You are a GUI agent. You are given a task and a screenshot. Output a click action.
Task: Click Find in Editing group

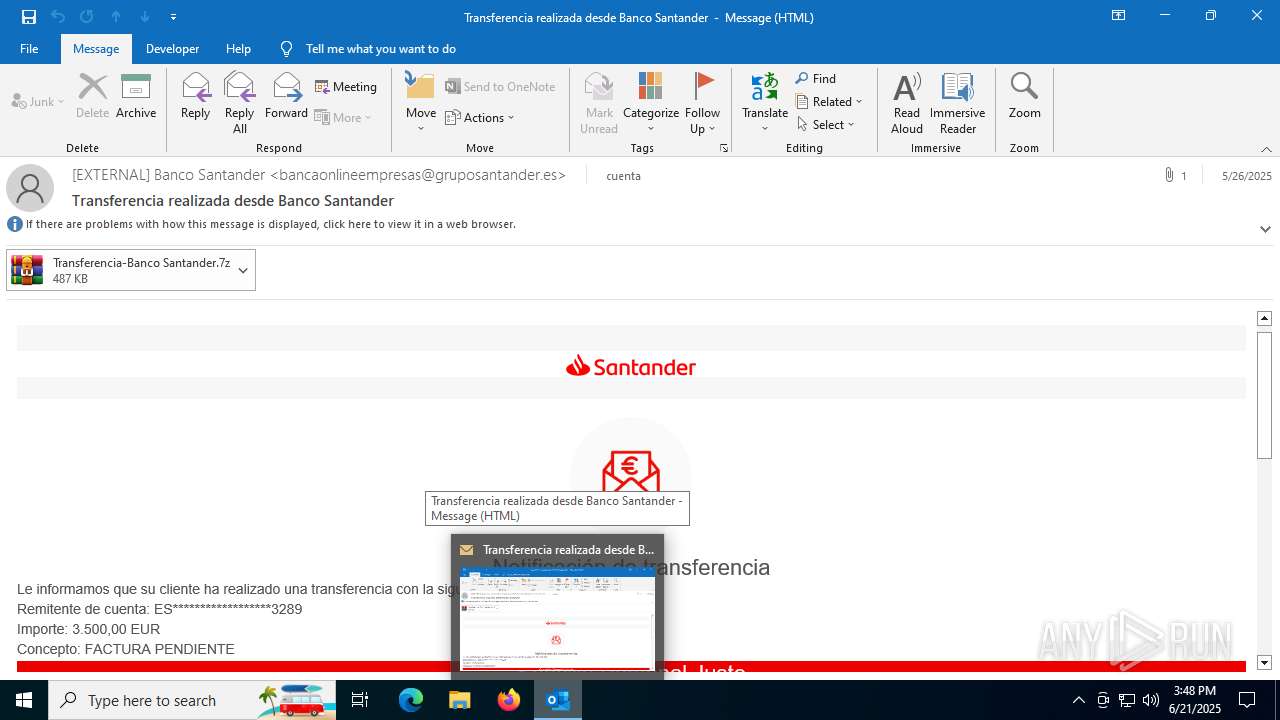coord(816,79)
